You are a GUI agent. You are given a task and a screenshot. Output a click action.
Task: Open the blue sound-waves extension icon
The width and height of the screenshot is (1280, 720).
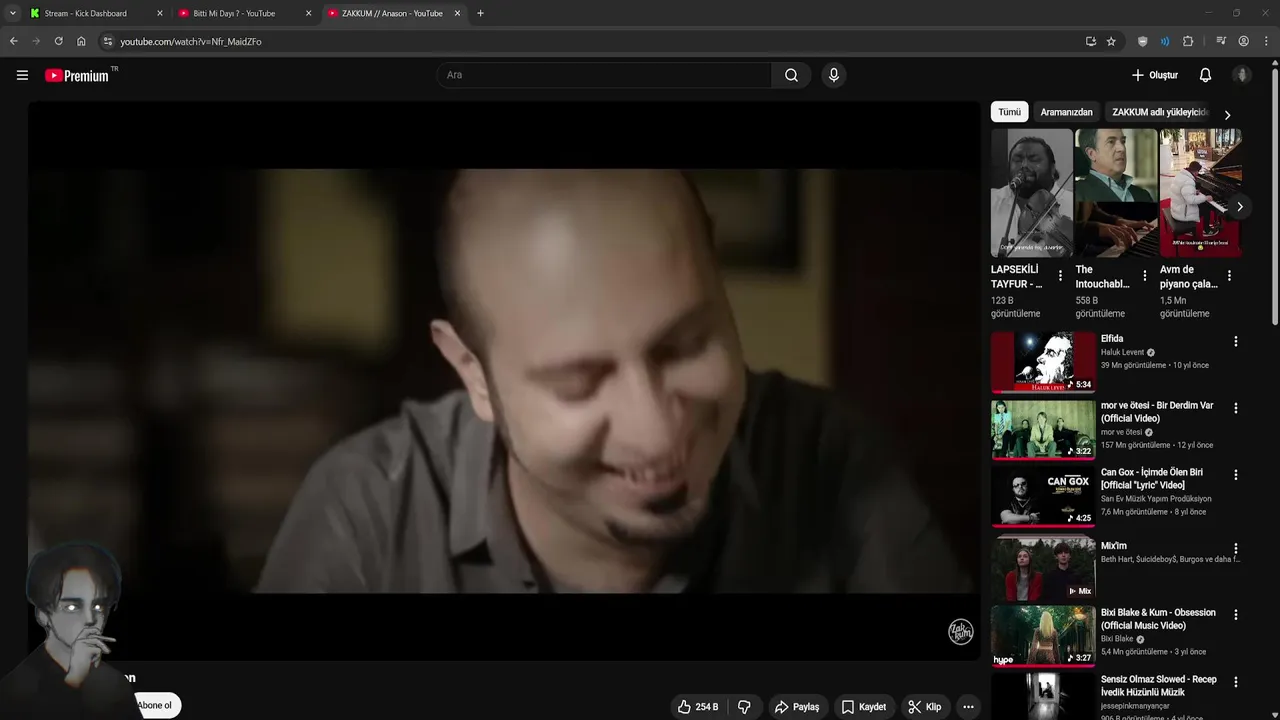click(x=1165, y=41)
